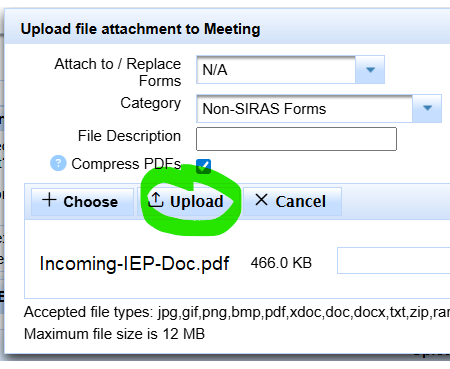Image resolution: width=450 pixels, height=369 pixels.
Task: Click the X icon beside Cancel
Action: click(x=261, y=200)
